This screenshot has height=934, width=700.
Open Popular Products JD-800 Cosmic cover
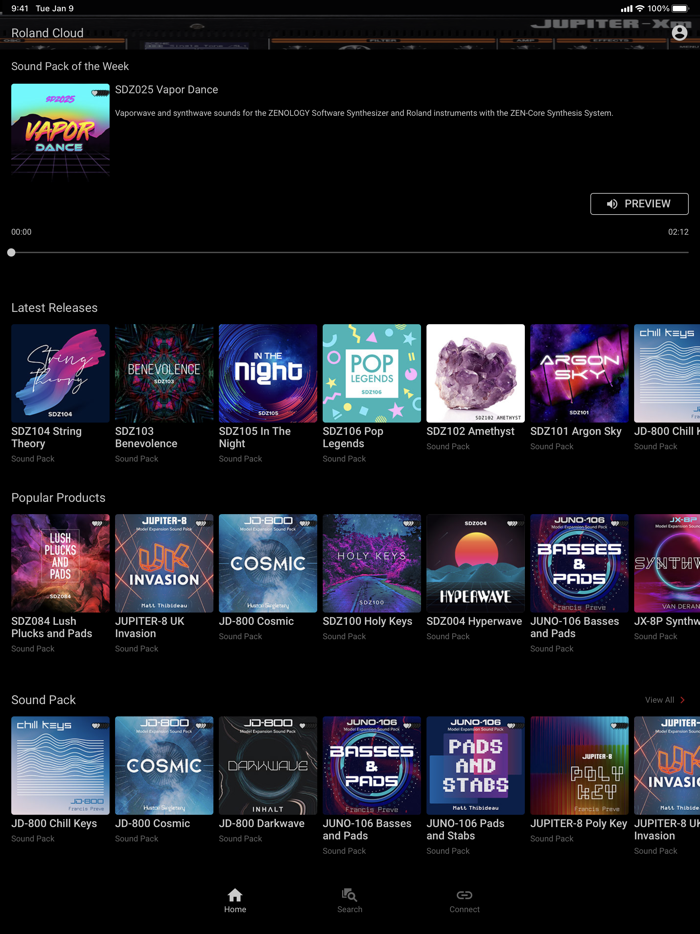click(x=268, y=563)
